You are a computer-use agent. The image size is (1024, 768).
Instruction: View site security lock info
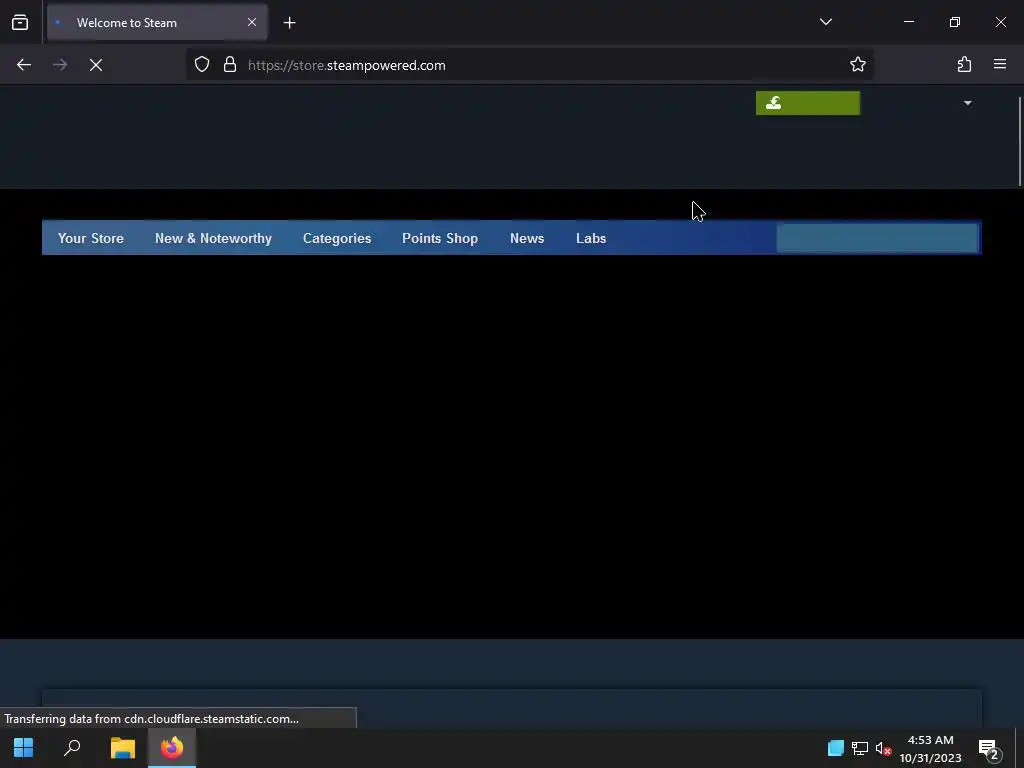pos(230,65)
